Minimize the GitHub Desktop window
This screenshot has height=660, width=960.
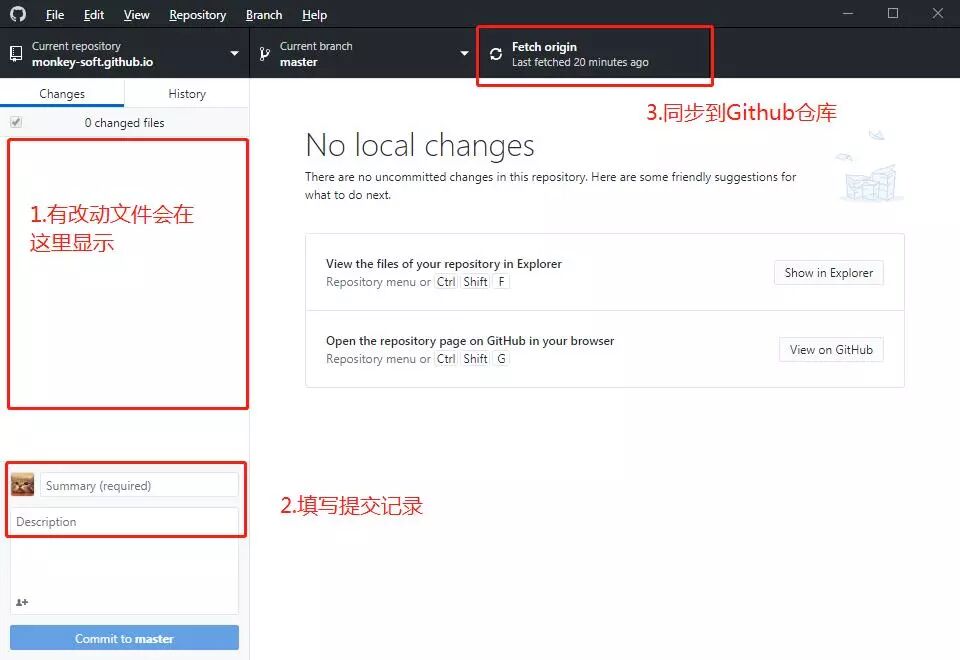click(x=848, y=13)
